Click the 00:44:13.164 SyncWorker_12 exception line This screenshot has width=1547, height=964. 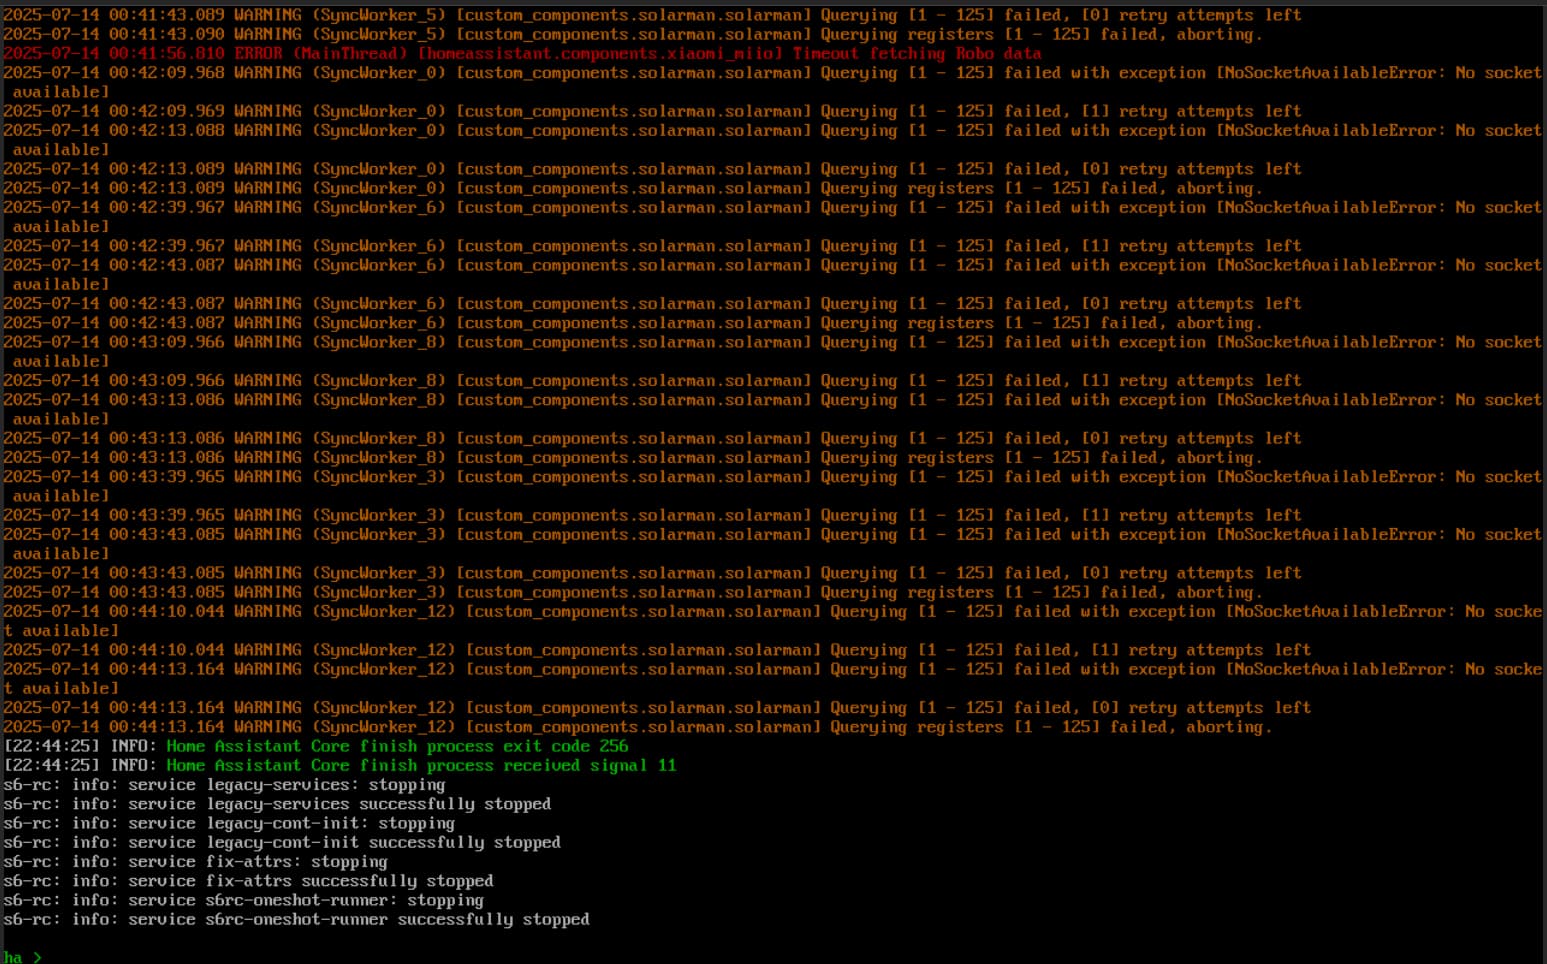(773, 679)
